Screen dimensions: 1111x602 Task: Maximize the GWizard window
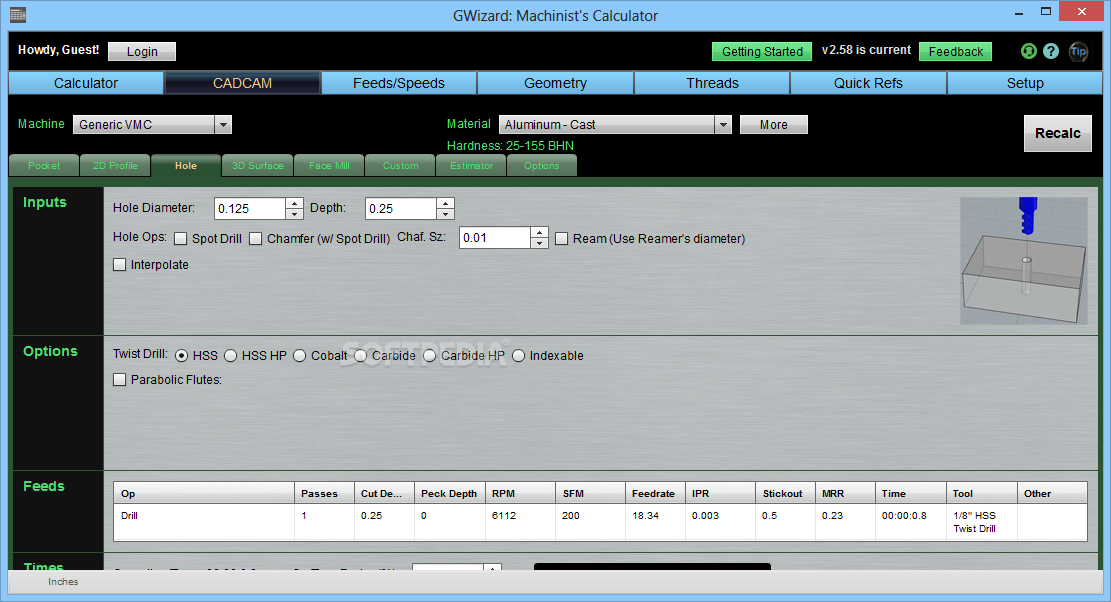tap(1046, 11)
